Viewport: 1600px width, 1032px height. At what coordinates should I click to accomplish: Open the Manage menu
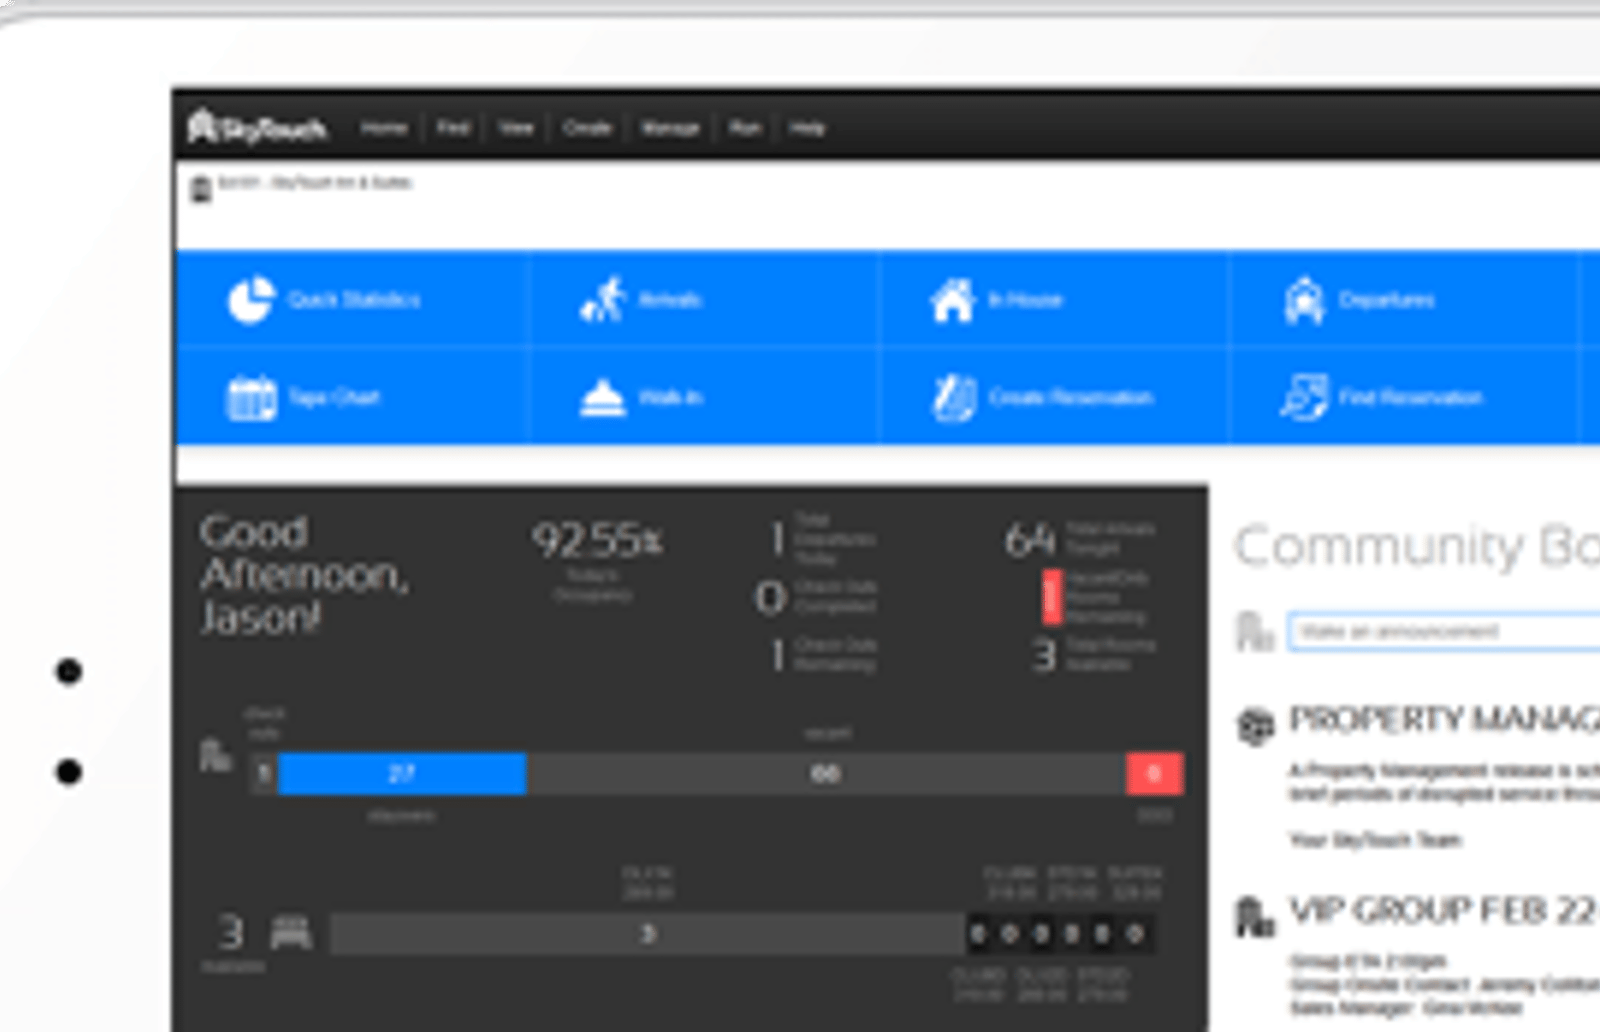click(x=670, y=128)
